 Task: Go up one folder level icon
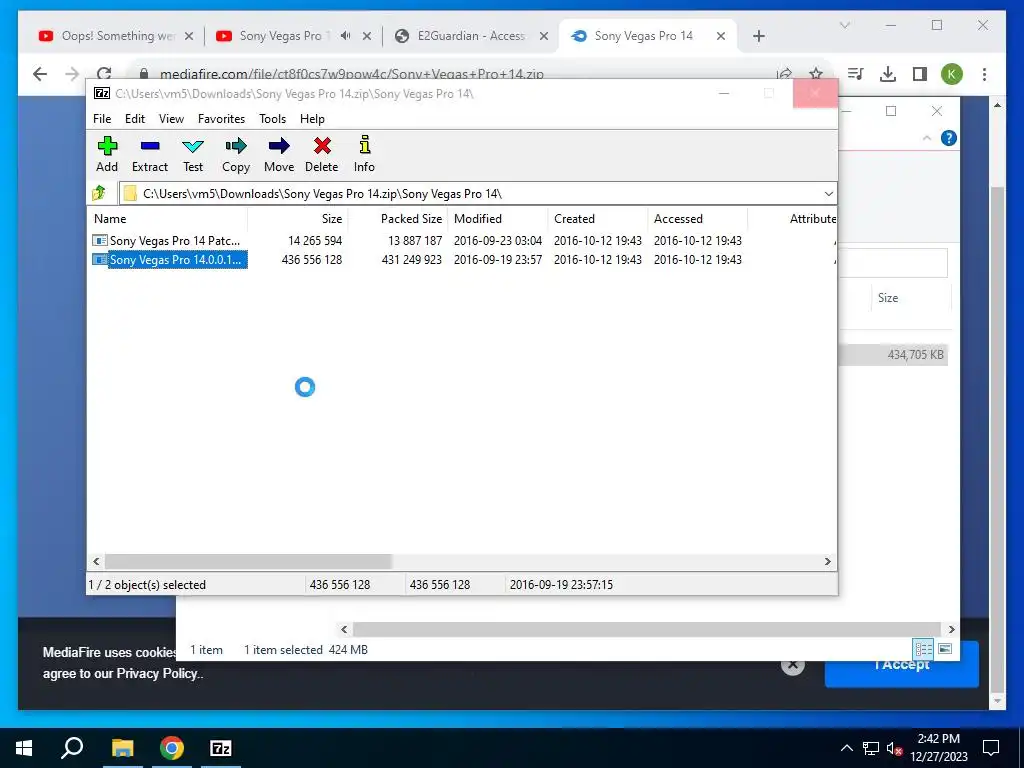[x=99, y=193]
